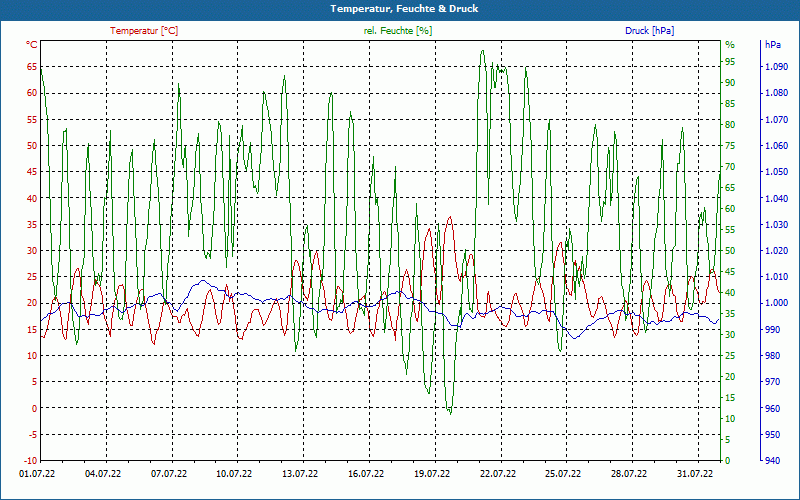Click '980' on the blue pressure axis
Image resolution: width=800 pixels, height=500 pixels.
pos(772,356)
